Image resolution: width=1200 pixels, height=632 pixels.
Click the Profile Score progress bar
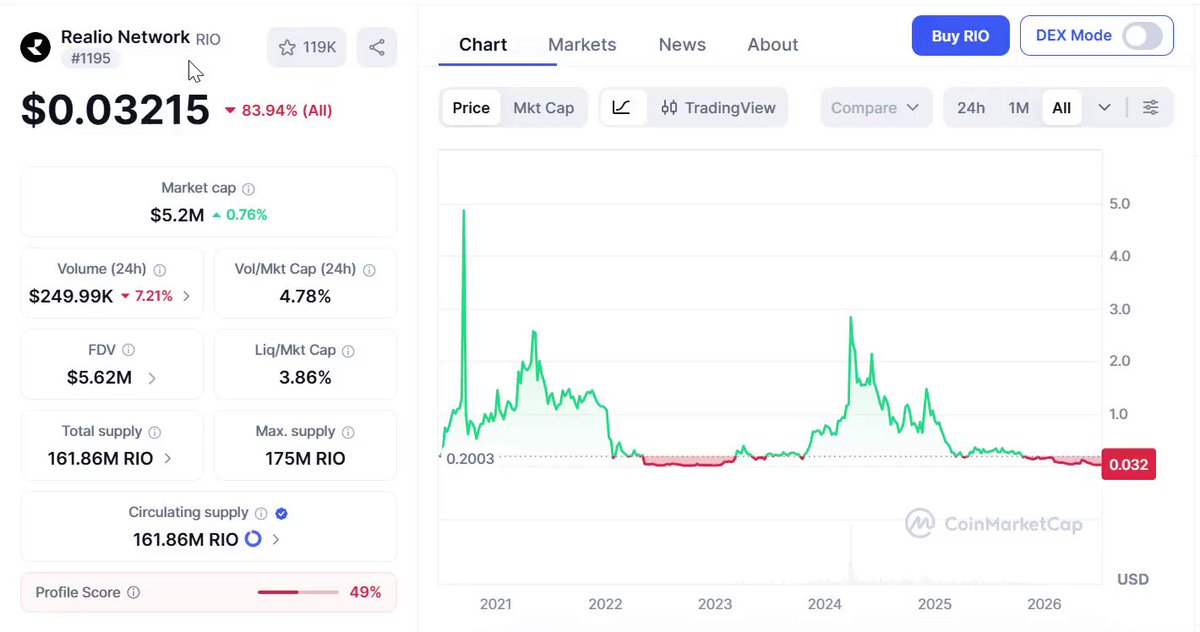[x=298, y=593]
